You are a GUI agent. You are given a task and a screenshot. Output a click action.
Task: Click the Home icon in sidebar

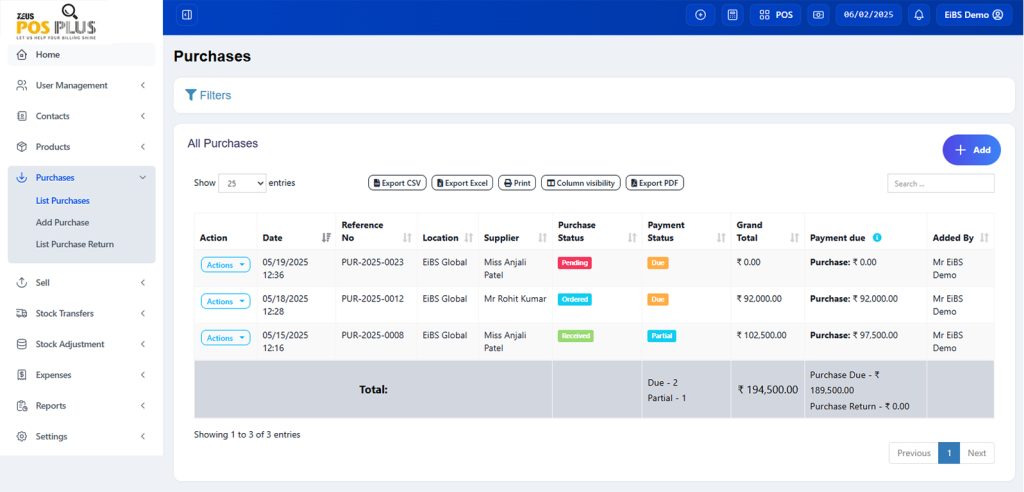[22, 55]
